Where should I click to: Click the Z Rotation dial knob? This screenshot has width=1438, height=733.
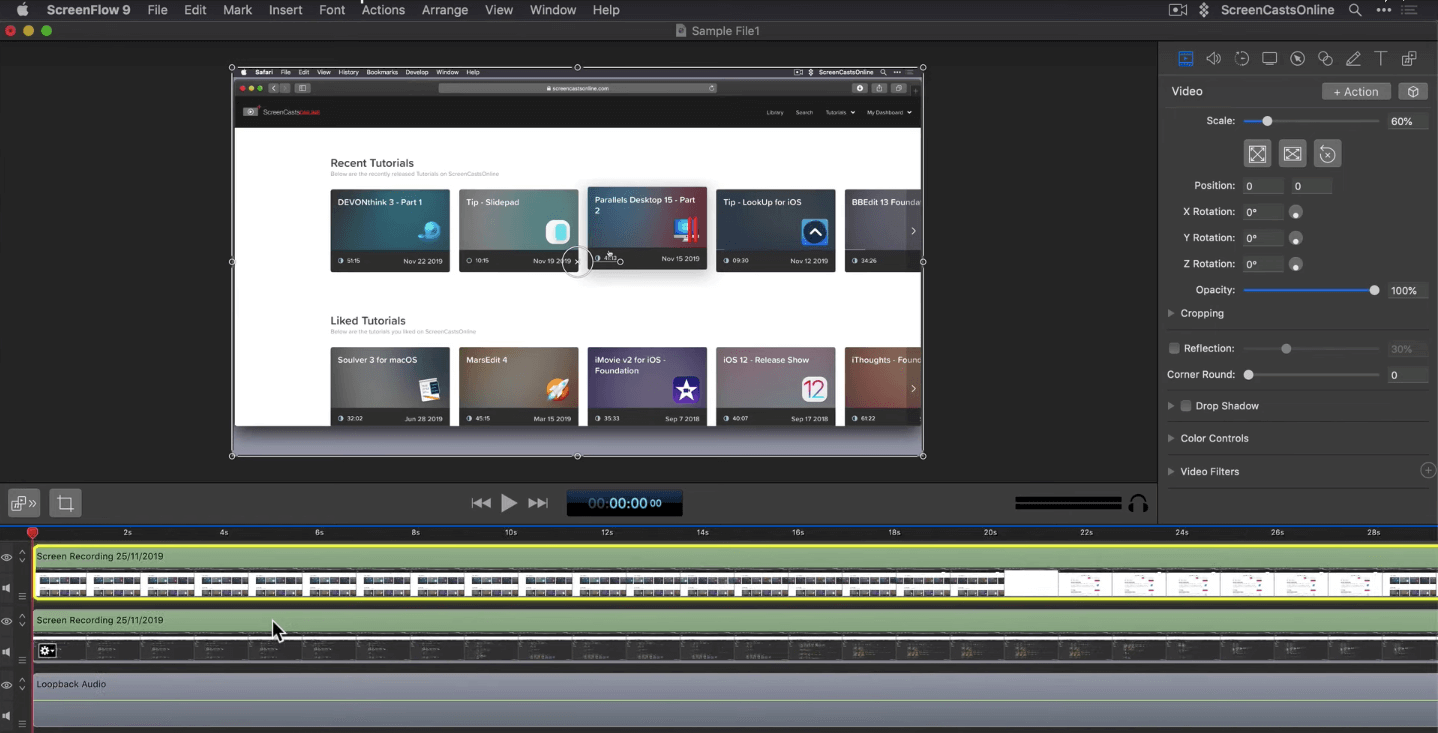click(1296, 264)
